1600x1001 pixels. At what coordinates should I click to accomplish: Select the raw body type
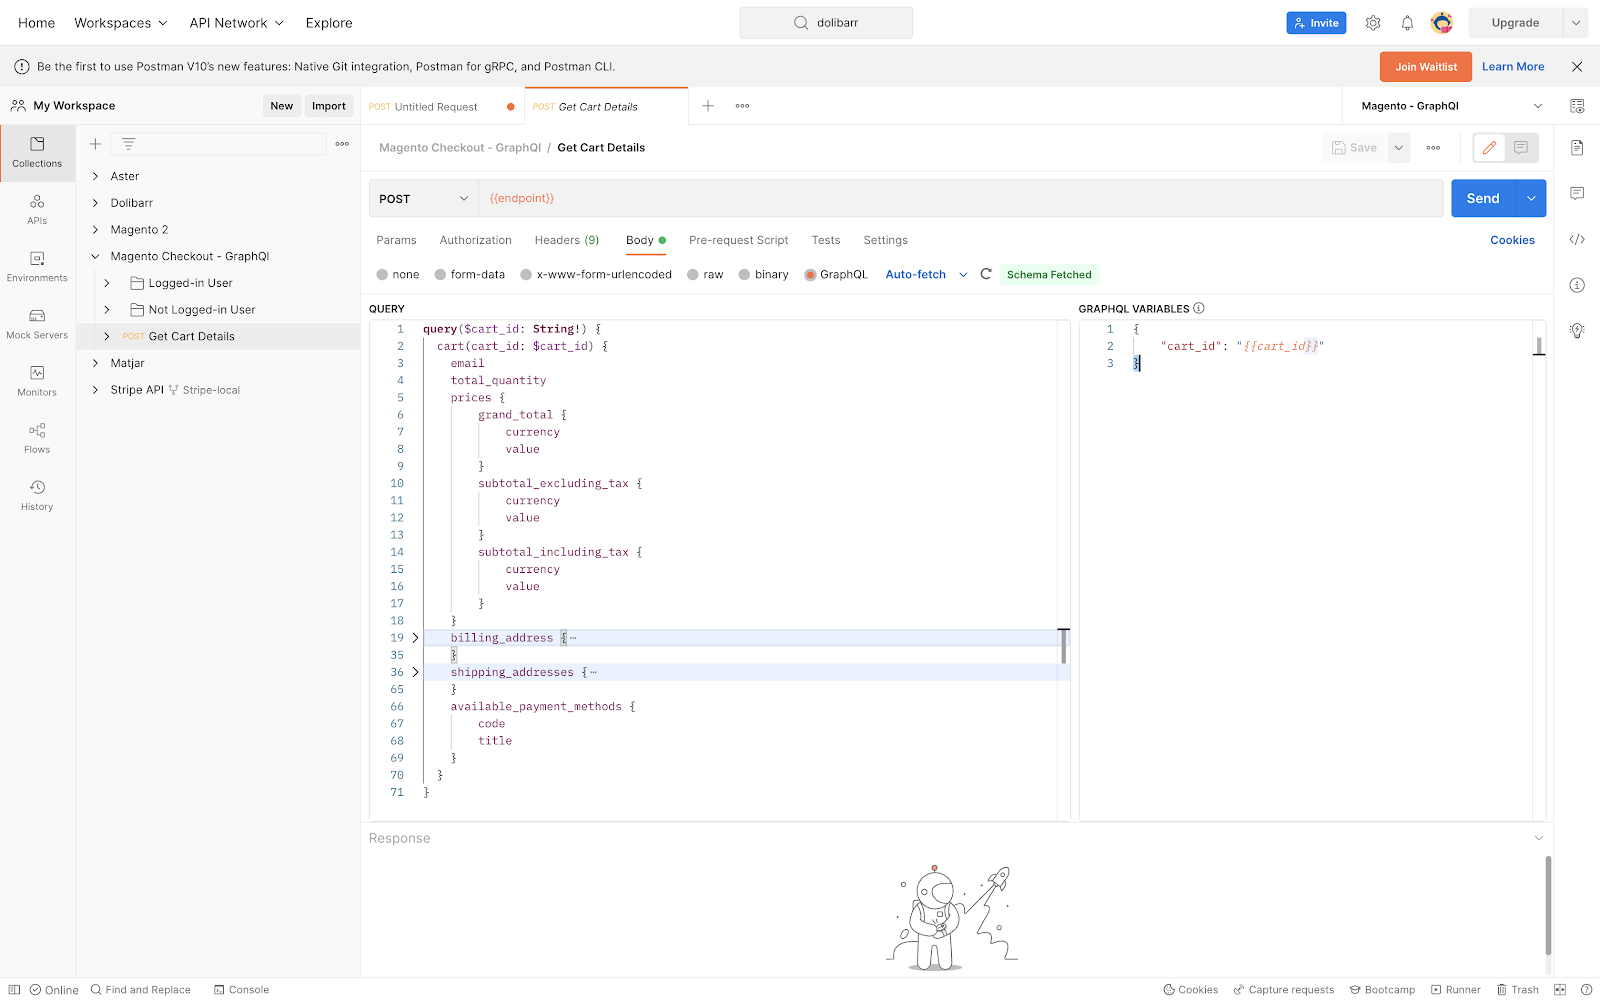click(693, 274)
